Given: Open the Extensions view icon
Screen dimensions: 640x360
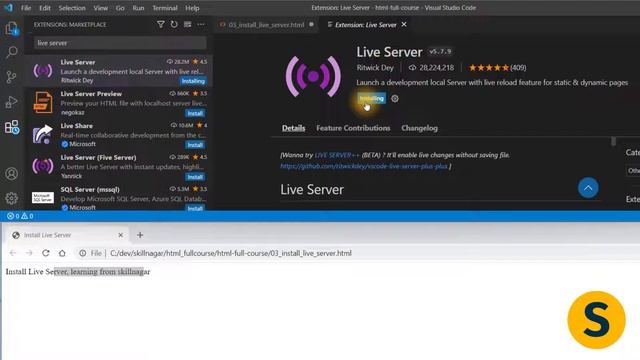Looking at the screenshot, I should tap(11, 127).
